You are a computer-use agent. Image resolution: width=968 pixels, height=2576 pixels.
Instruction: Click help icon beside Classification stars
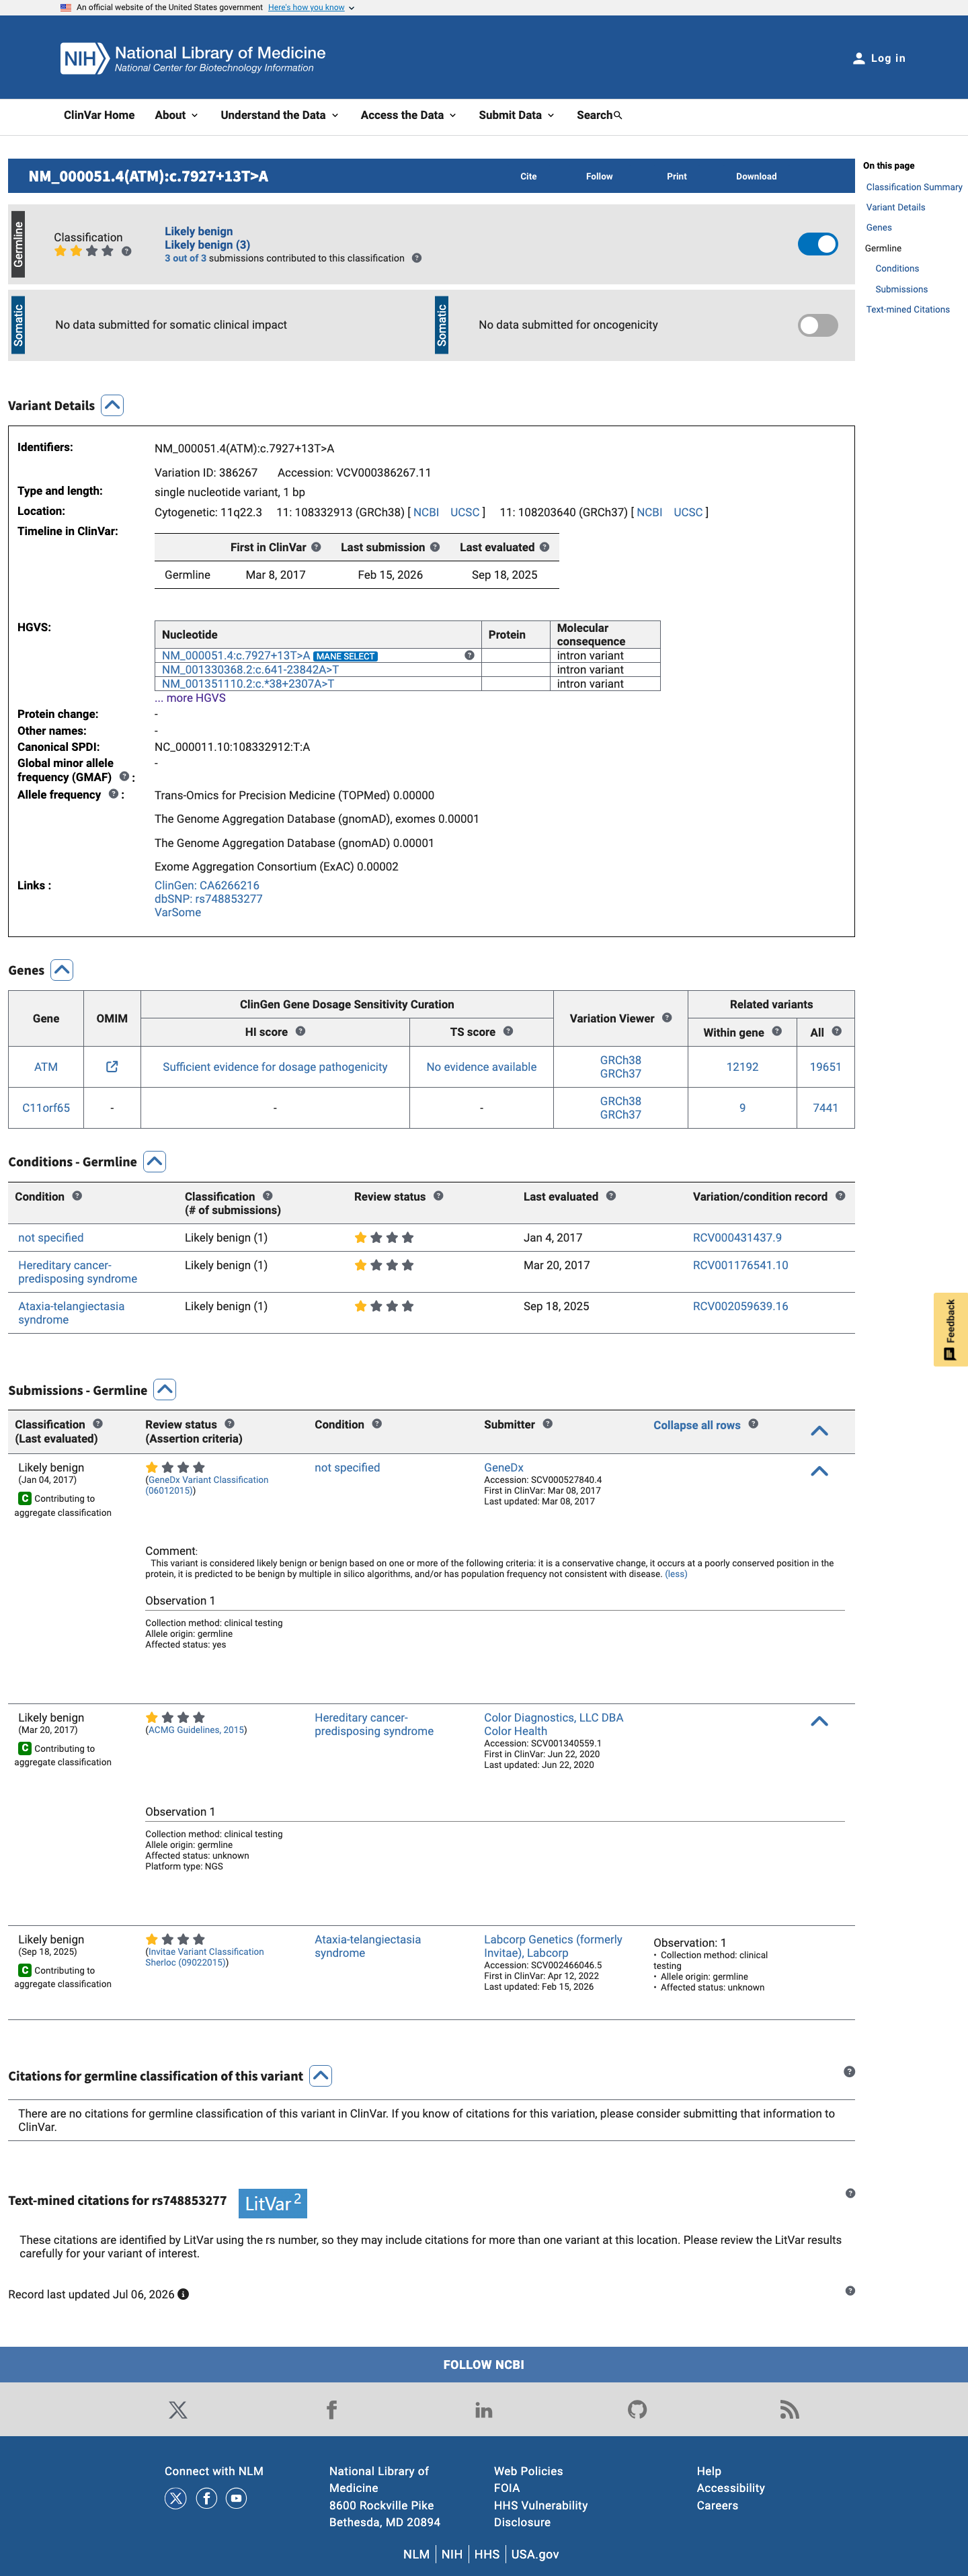[126, 251]
